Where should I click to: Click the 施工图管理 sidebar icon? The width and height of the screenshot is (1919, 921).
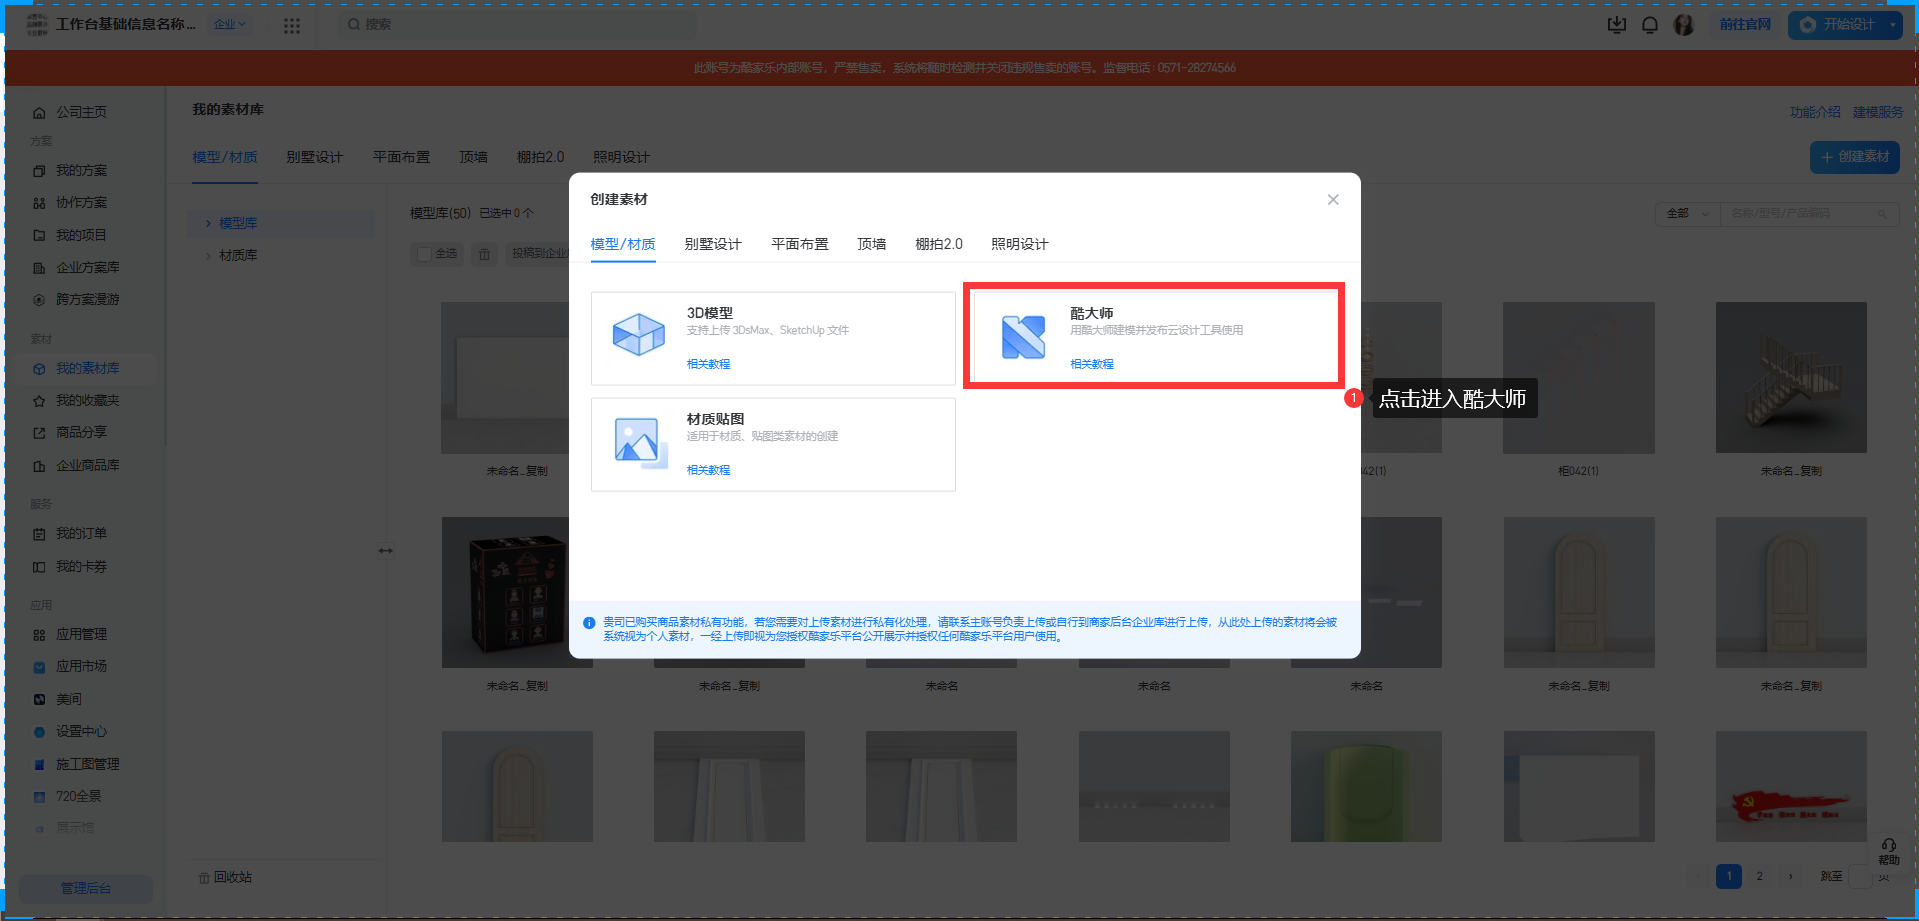tap(39, 765)
